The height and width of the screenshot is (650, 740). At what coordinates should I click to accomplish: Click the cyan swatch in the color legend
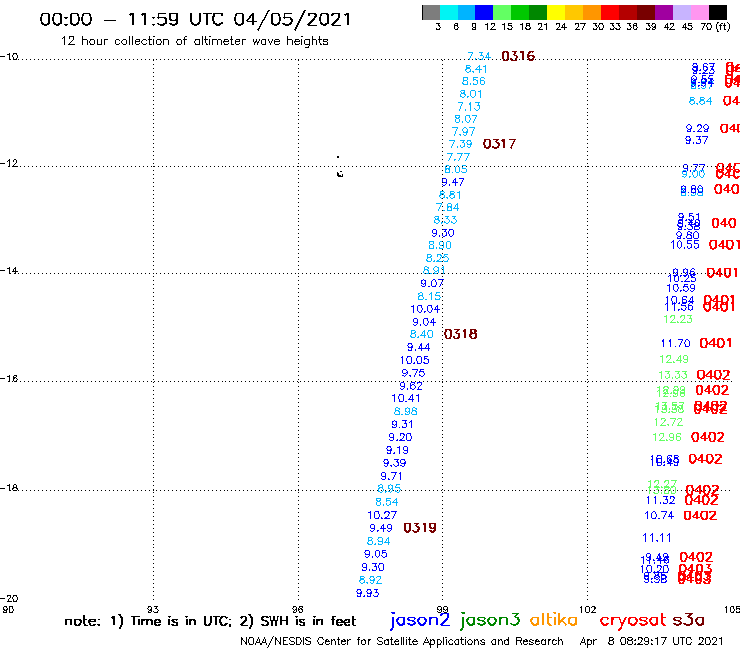coord(449,12)
